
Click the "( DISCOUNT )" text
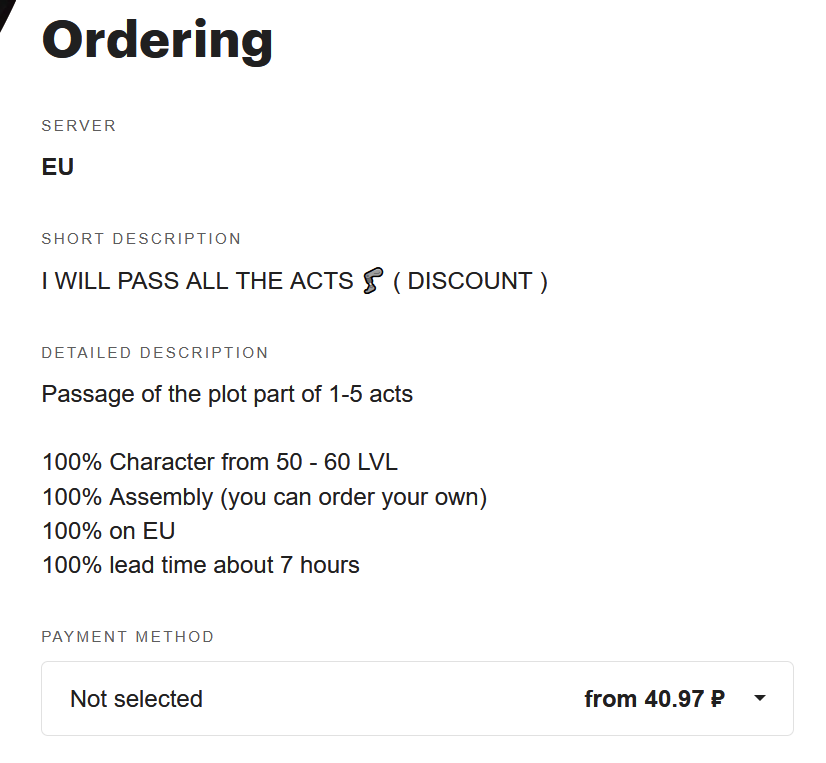(x=470, y=281)
